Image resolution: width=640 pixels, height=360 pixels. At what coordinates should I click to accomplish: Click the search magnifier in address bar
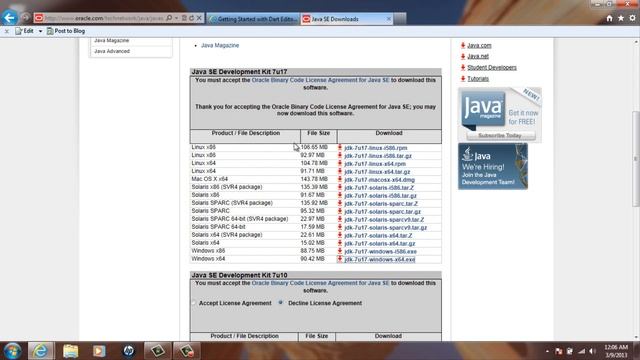169,18
